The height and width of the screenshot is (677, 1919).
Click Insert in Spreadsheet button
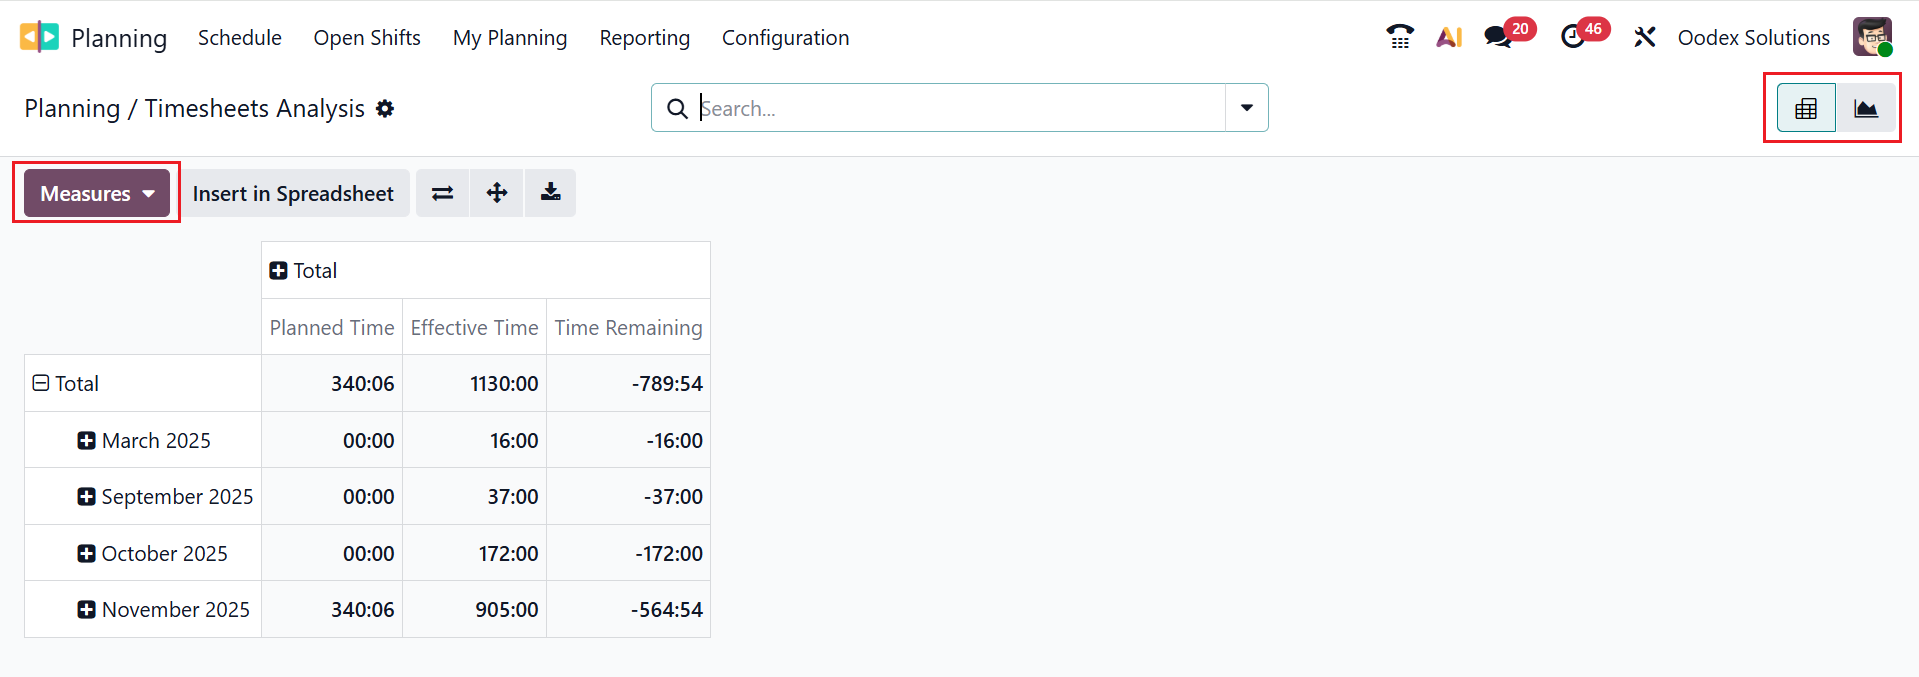[x=293, y=193]
